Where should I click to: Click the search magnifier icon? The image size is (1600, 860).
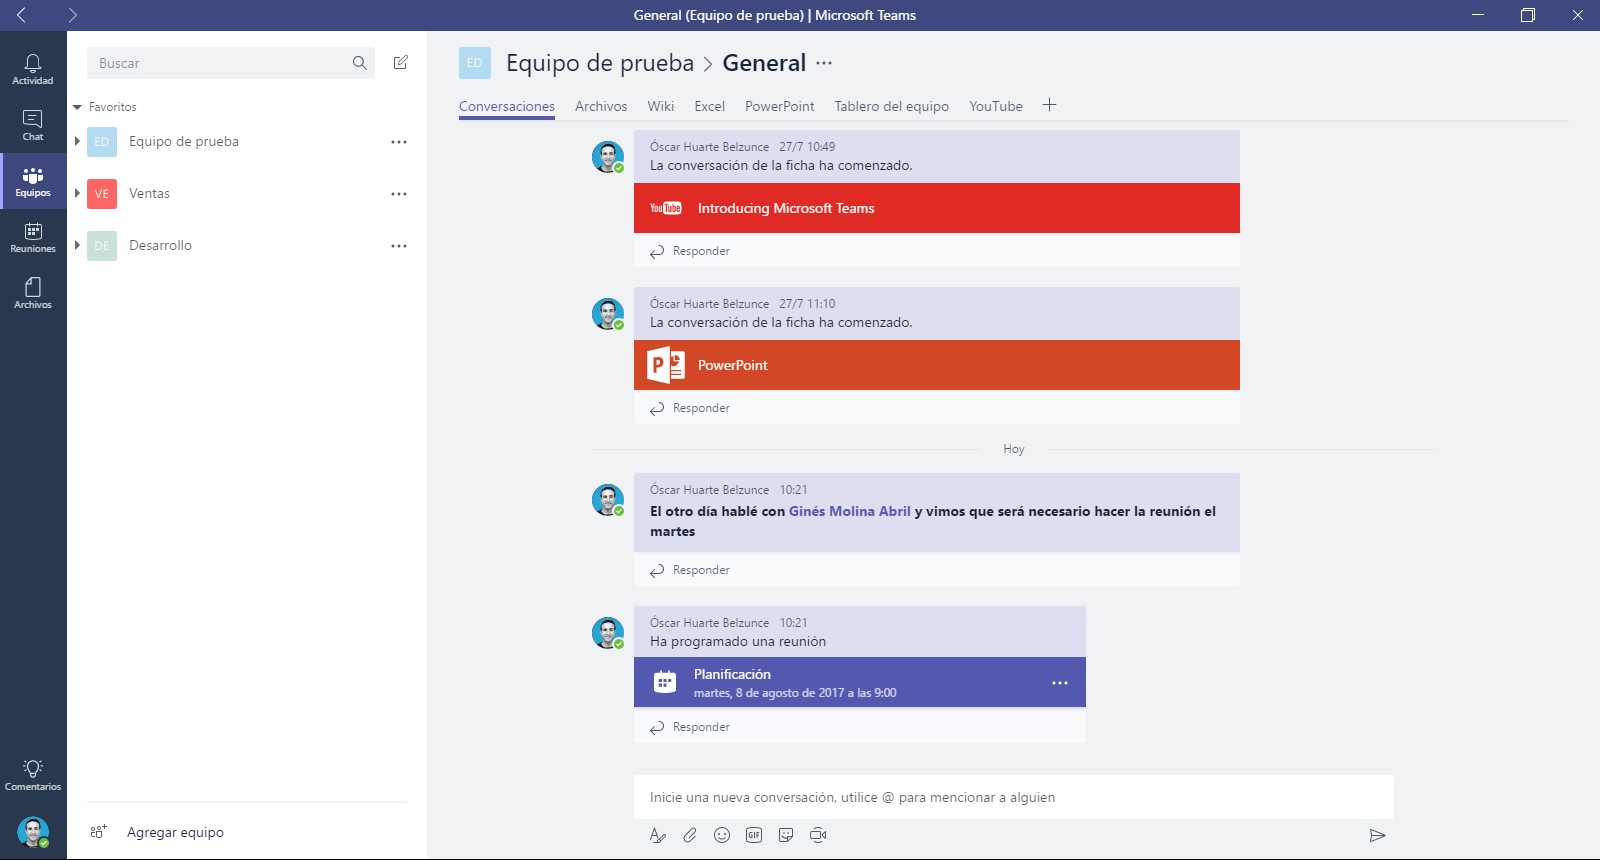tap(360, 63)
